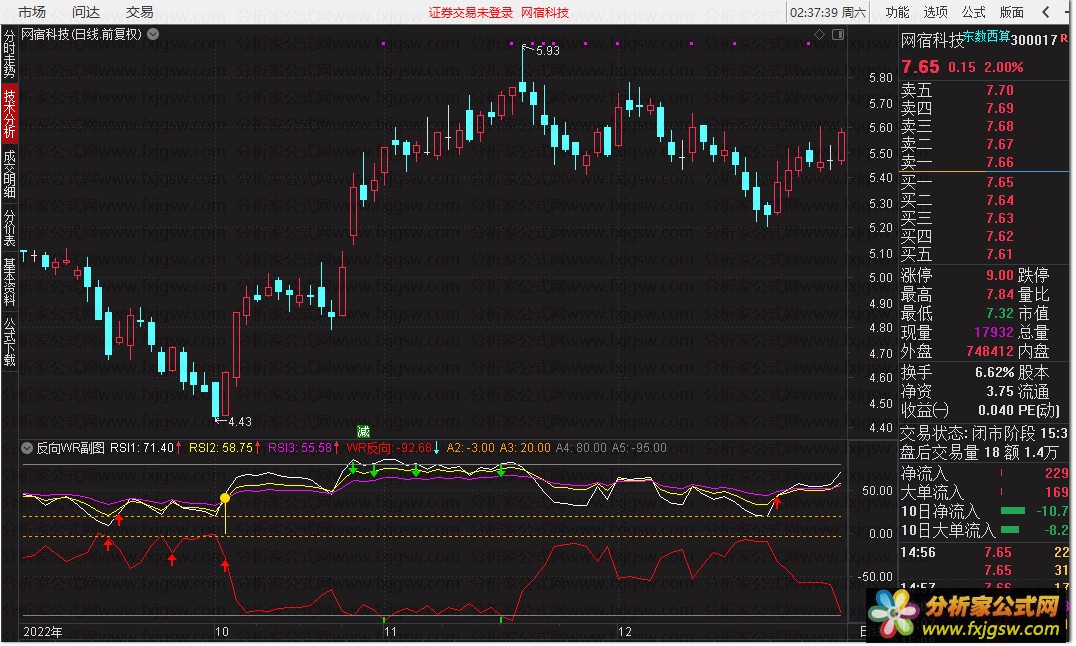
Task: Click the RSI3: 55.58 value
Action: 300,448
